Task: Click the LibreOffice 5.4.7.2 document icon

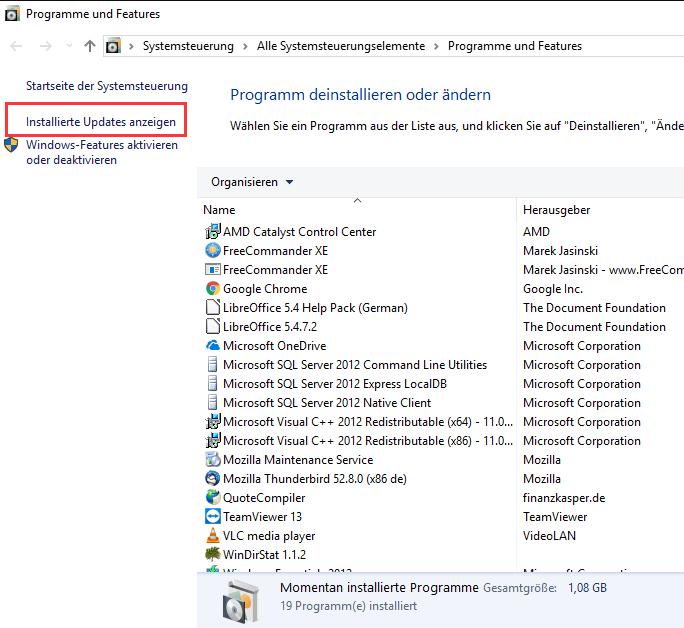Action: [x=213, y=326]
